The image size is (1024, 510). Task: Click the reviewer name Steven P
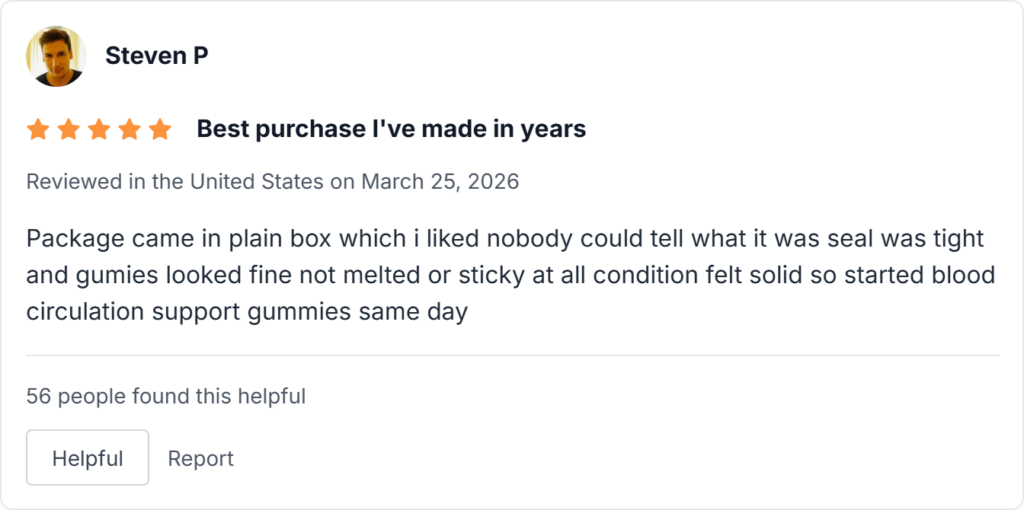coord(157,56)
